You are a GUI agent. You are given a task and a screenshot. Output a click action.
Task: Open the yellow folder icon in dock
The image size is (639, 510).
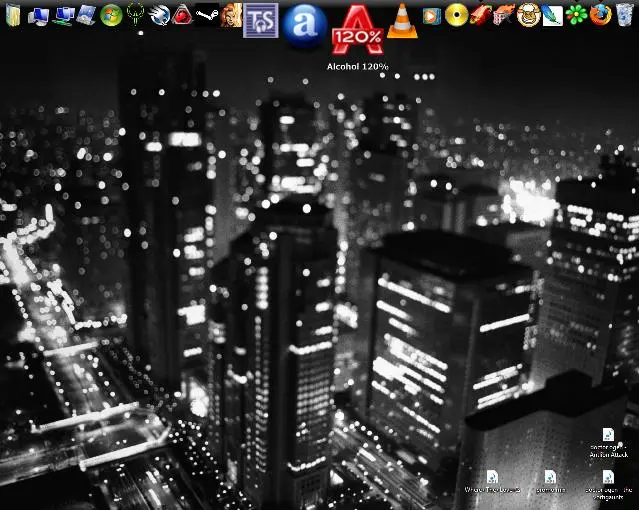[13, 15]
